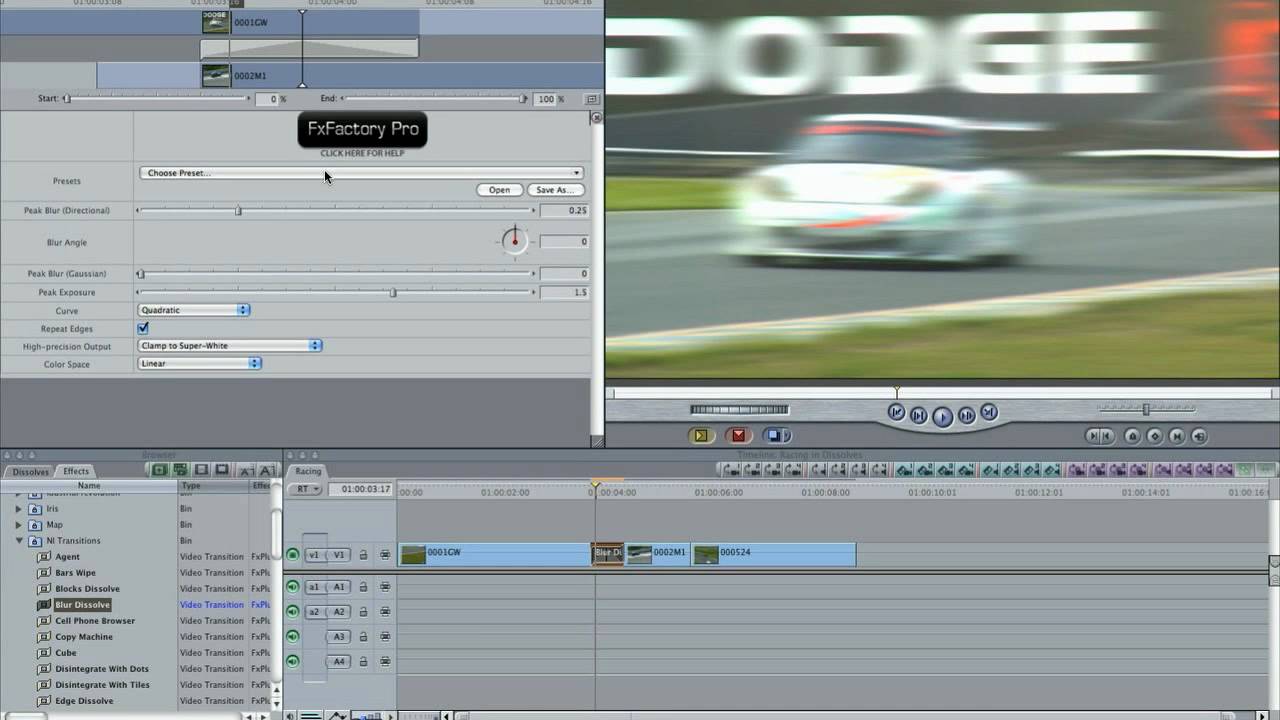Click A3 destination track button
Screen dimensions: 1280x720
(x=339, y=636)
